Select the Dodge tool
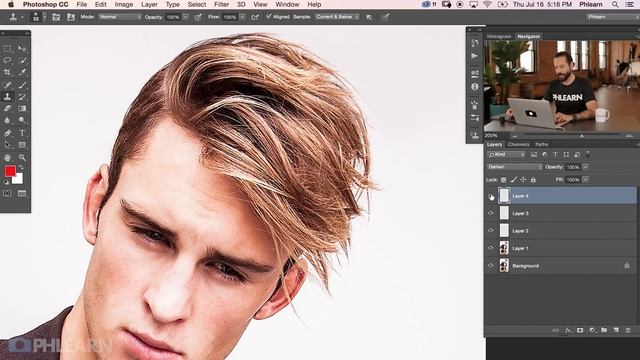The height and width of the screenshot is (360, 640). 22,120
